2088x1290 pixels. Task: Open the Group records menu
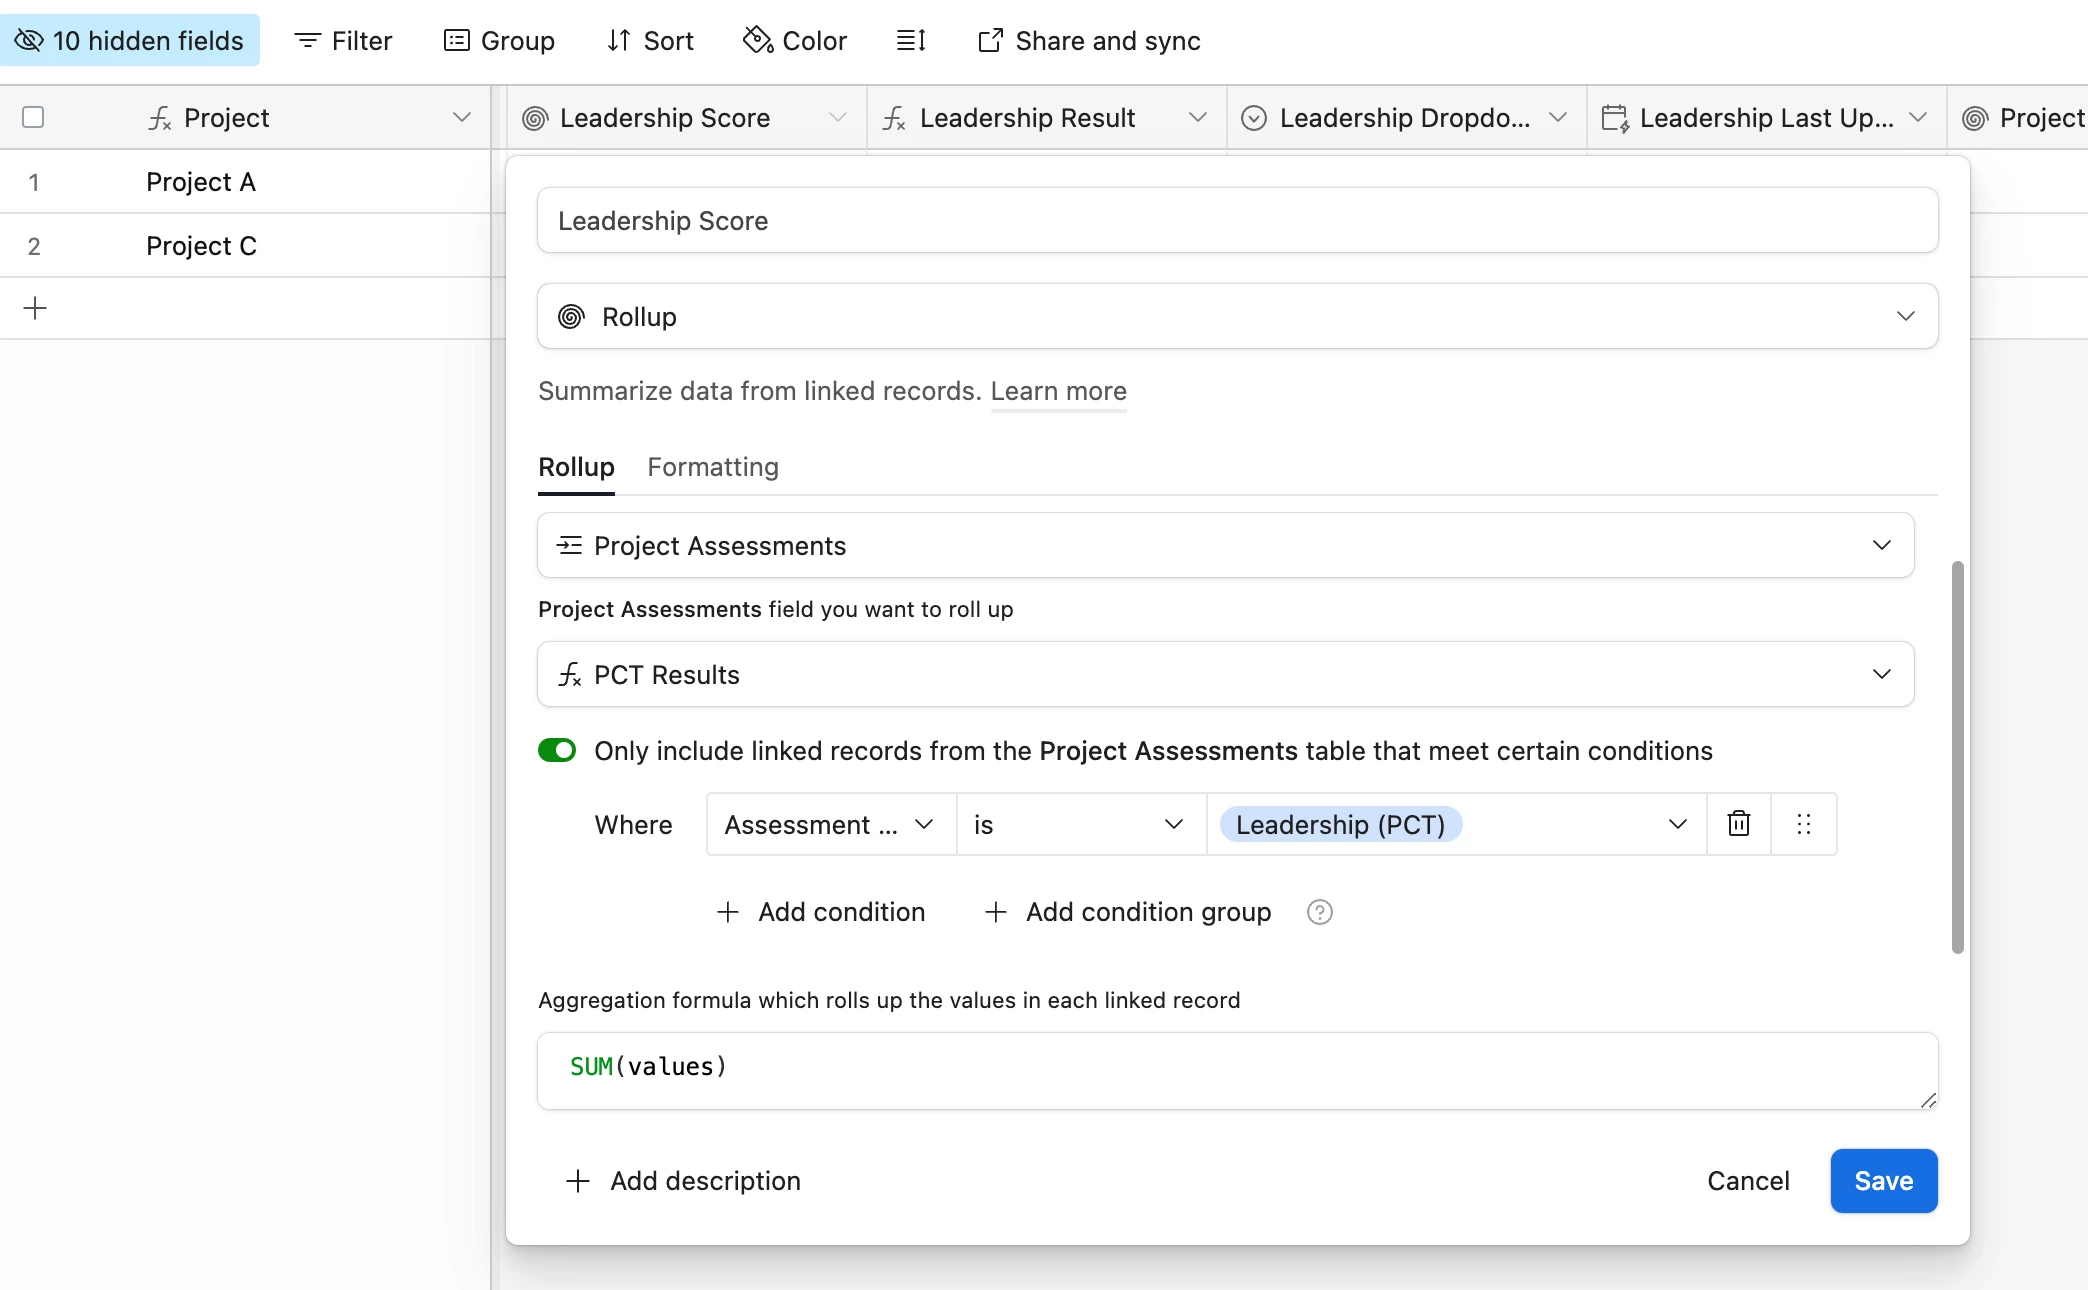coord(499,41)
